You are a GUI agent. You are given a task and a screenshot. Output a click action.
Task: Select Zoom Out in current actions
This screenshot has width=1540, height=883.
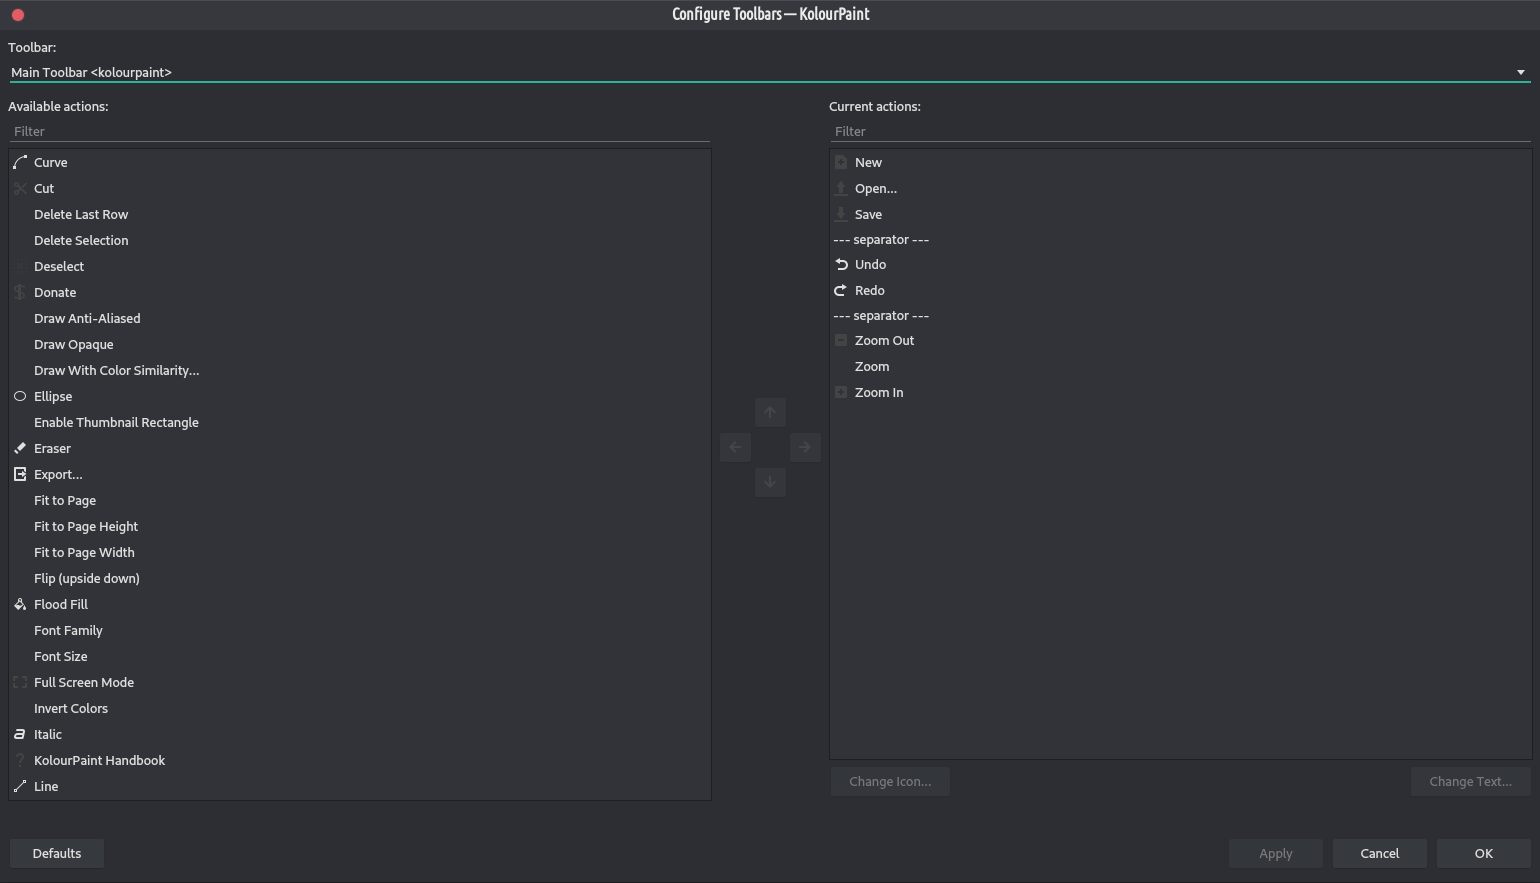click(884, 340)
